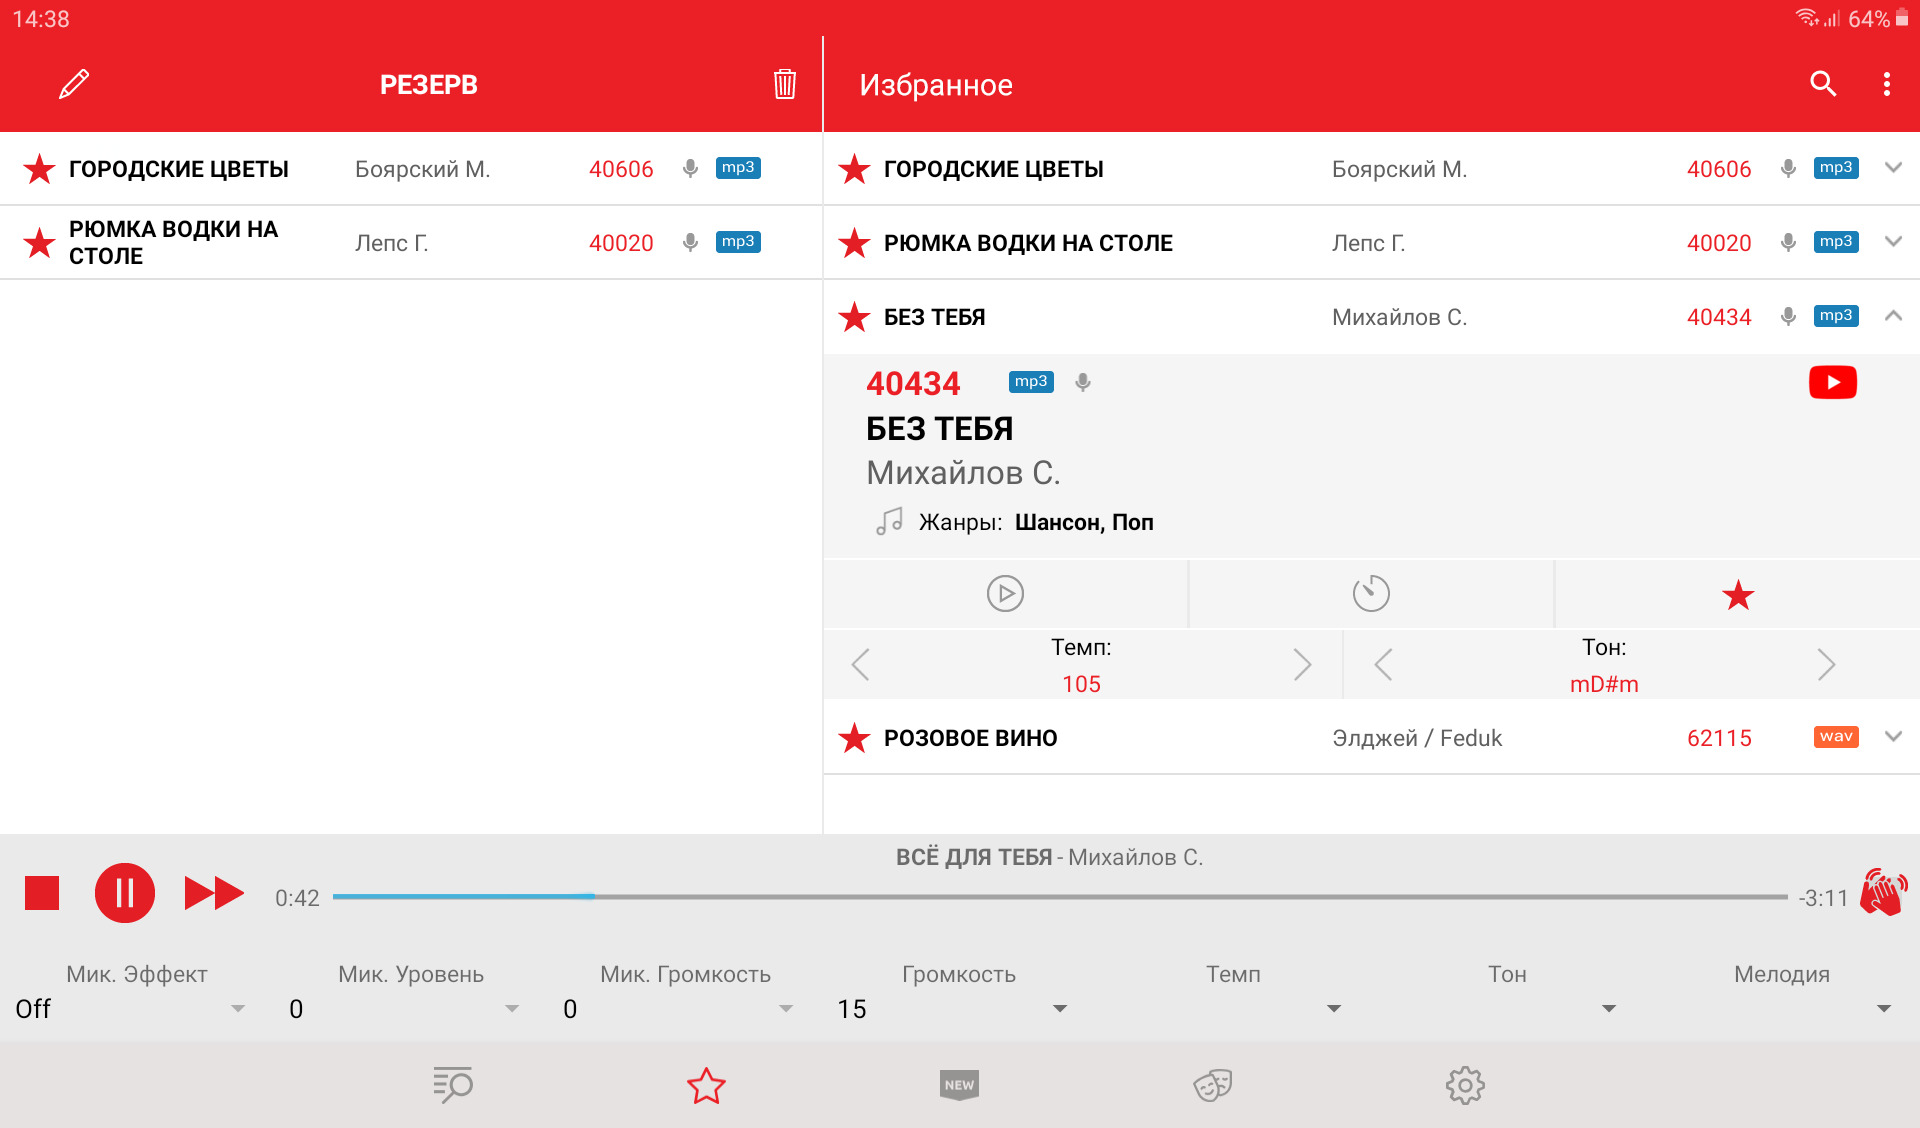Pause the currently playing song
The height and width of the screenshot is (1128, 1920).
pyautogui.click(x=125, y=893)
